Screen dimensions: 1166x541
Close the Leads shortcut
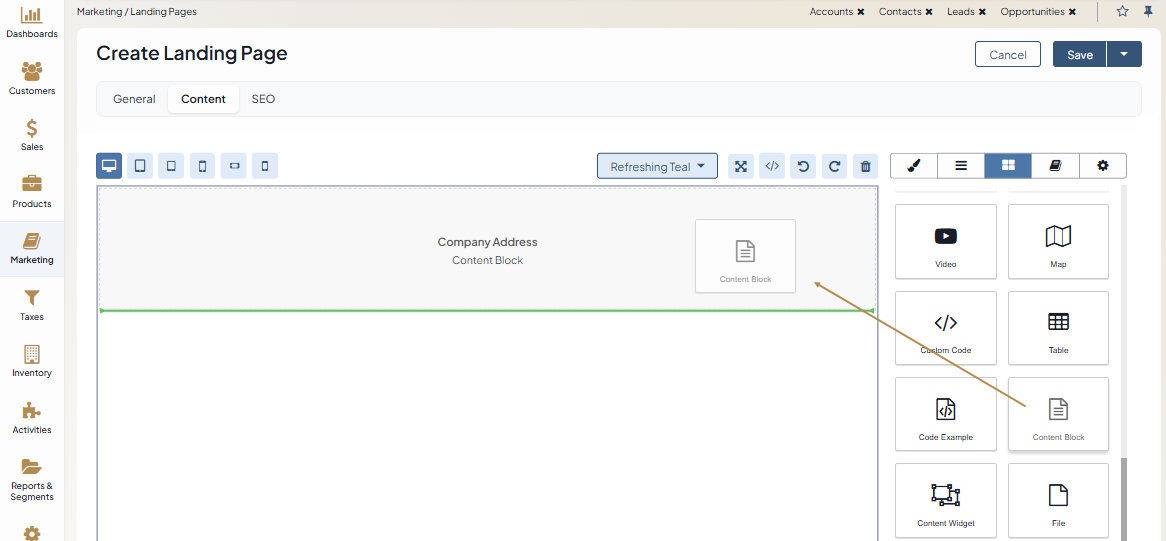point(982,12)
